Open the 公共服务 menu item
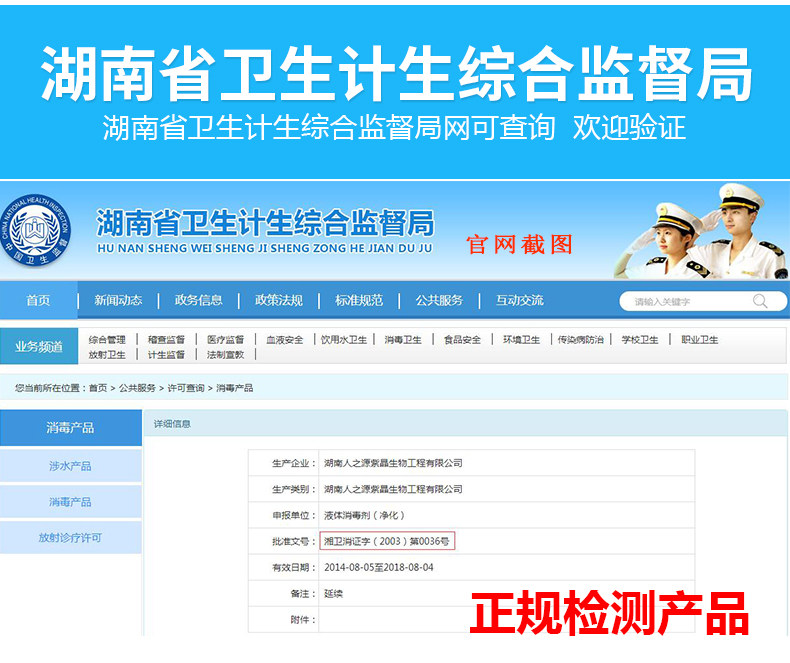 pyautogui.click(x=439, y=300)
